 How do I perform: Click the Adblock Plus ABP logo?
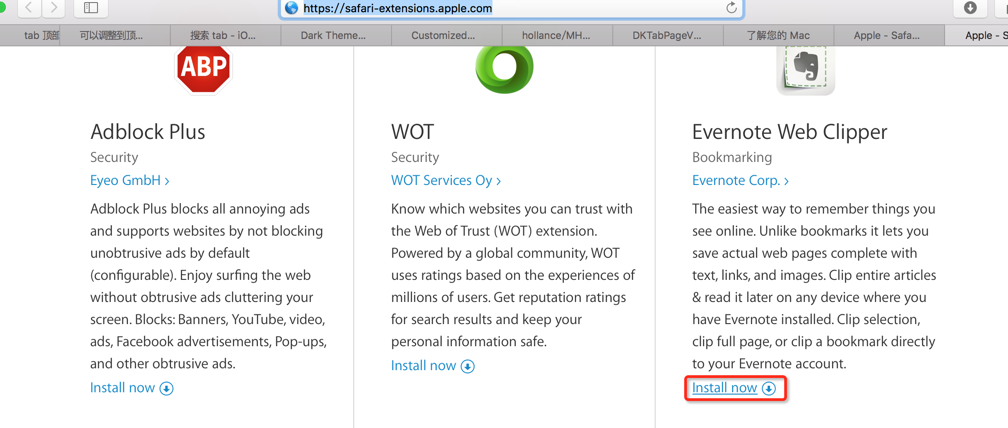203,69
